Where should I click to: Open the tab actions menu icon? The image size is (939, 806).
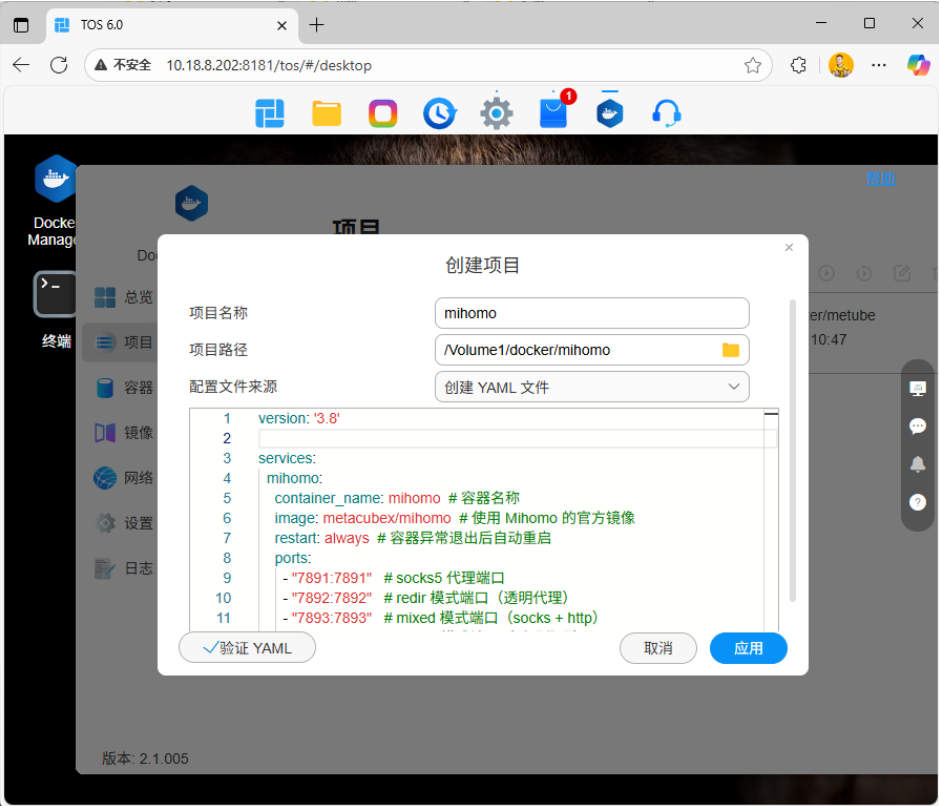21,25
